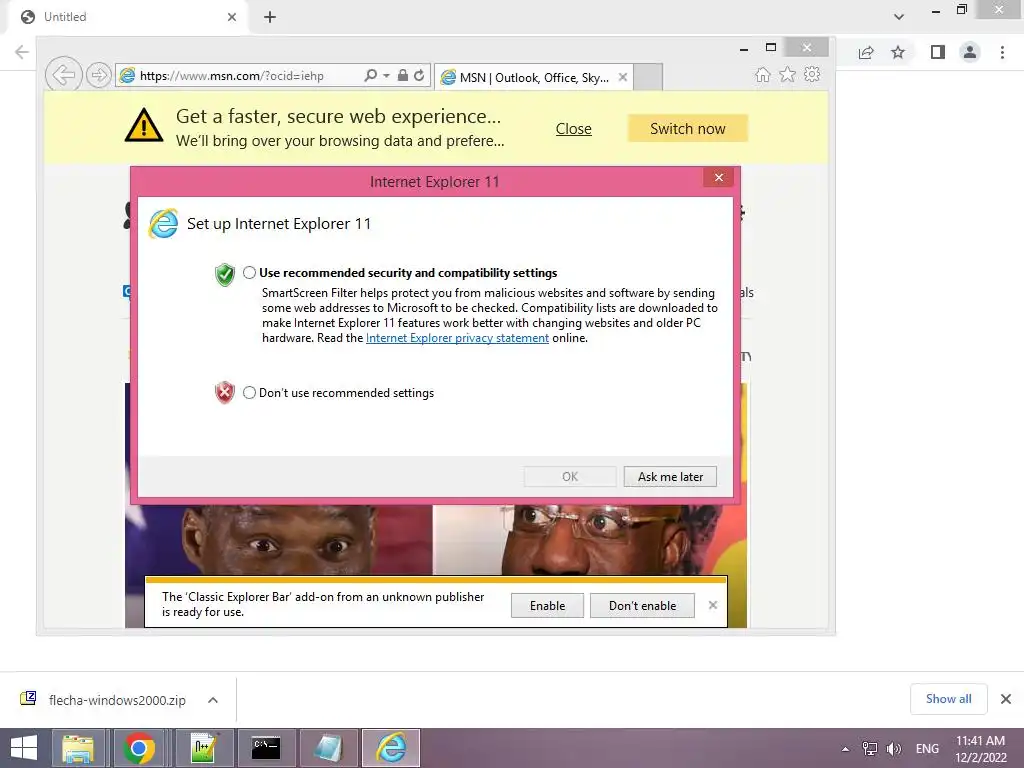
Task: Open the Chrome profile avatar
Action: [x=970, y=52]
